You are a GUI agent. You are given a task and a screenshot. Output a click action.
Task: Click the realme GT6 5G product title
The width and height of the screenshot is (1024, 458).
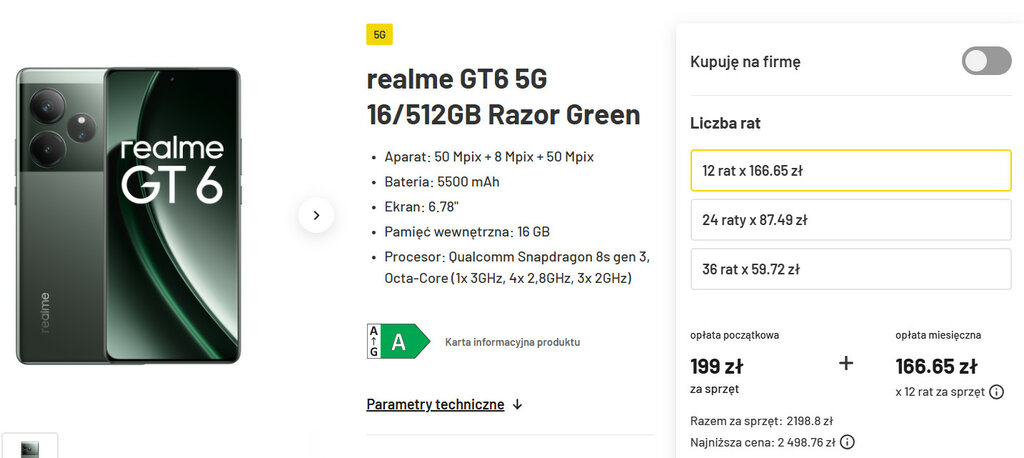(x=503, y=97)
